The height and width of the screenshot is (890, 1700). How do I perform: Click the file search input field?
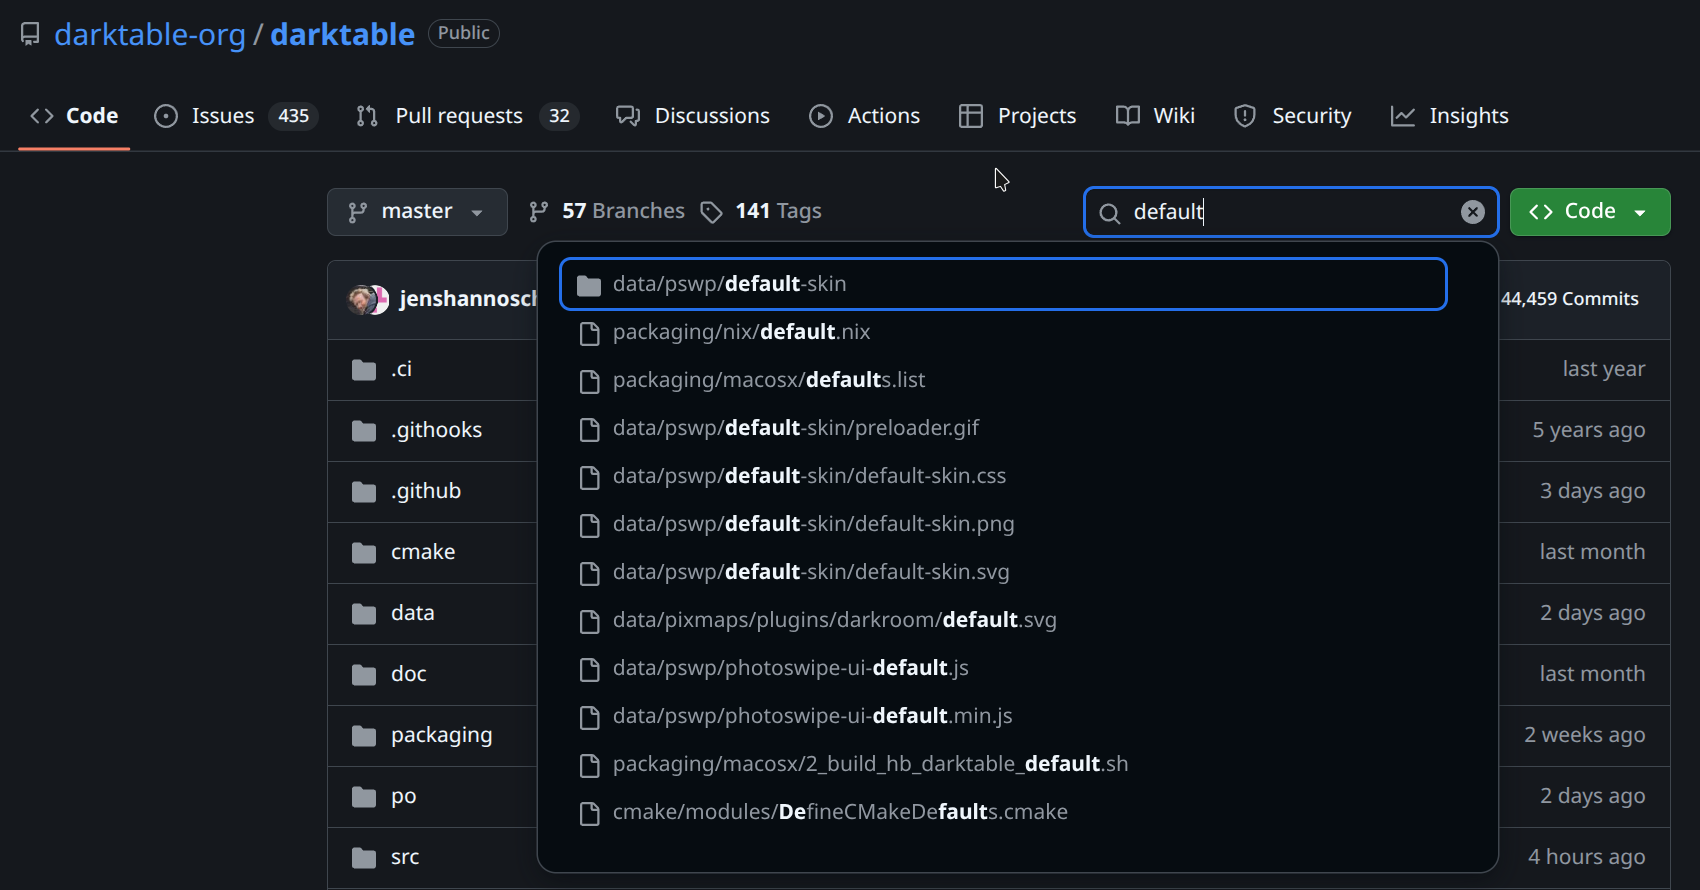tap(1290, 212)
